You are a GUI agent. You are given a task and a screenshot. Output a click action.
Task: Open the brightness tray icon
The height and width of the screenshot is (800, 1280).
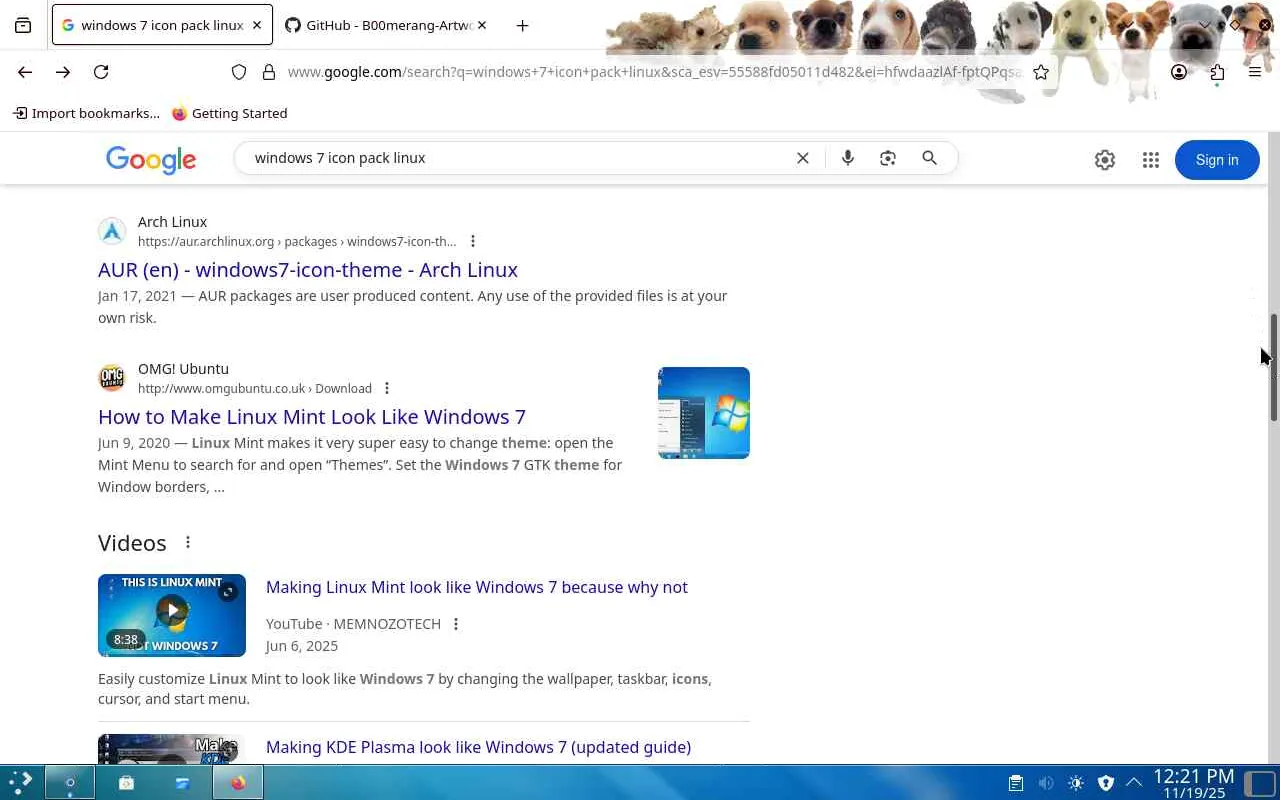pos(1076,783)
